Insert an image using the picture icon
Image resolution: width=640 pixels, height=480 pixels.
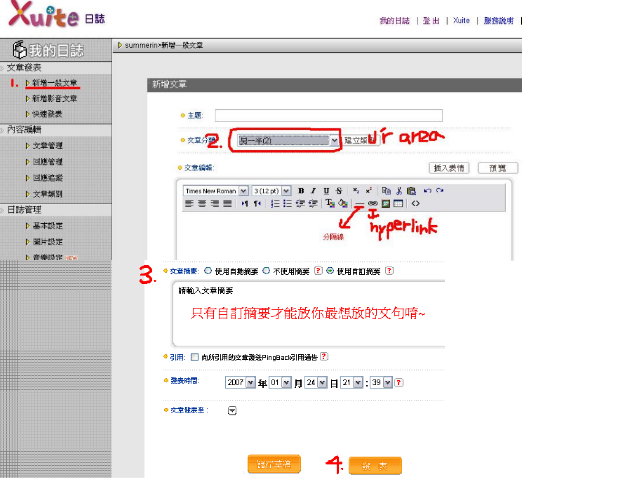coord(385,203)
